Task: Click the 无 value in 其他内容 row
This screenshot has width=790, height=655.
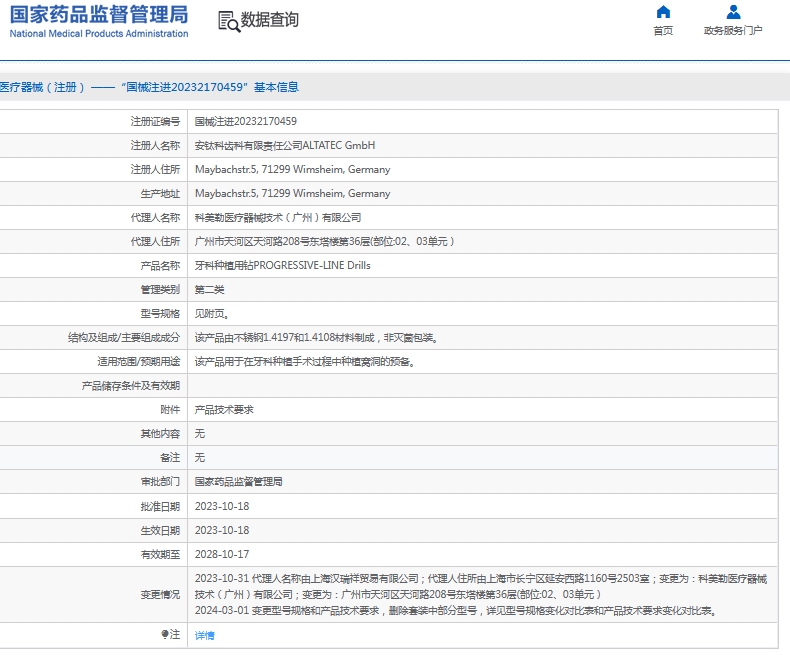Action: (x=200, y=434)
